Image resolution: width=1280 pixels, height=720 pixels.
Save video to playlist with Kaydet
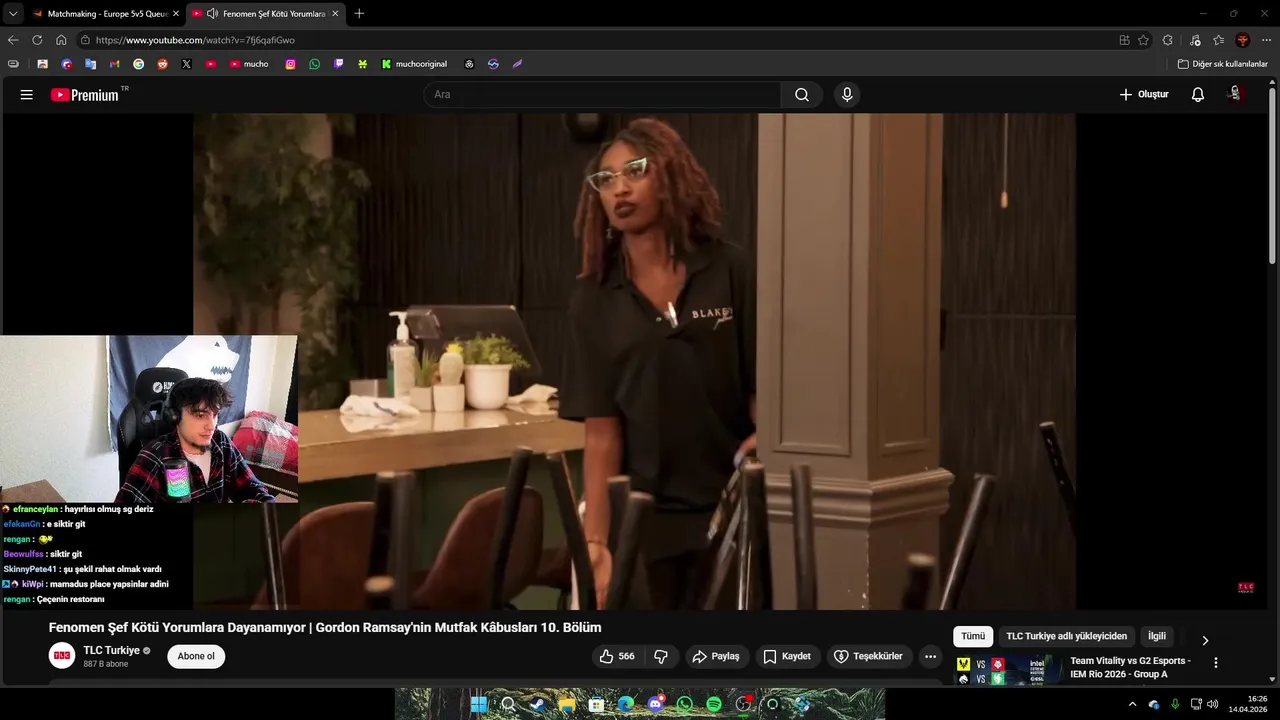787,657
